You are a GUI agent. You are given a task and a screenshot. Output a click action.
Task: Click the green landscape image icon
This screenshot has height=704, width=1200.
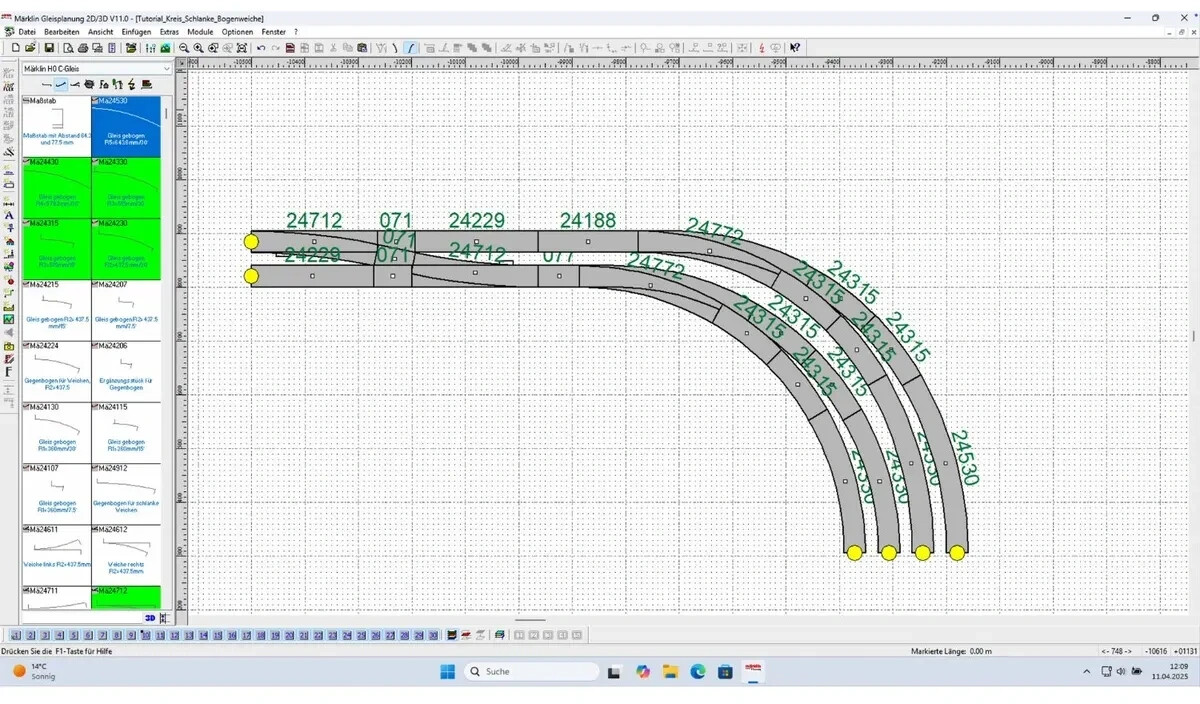click(x=165, y=47)
